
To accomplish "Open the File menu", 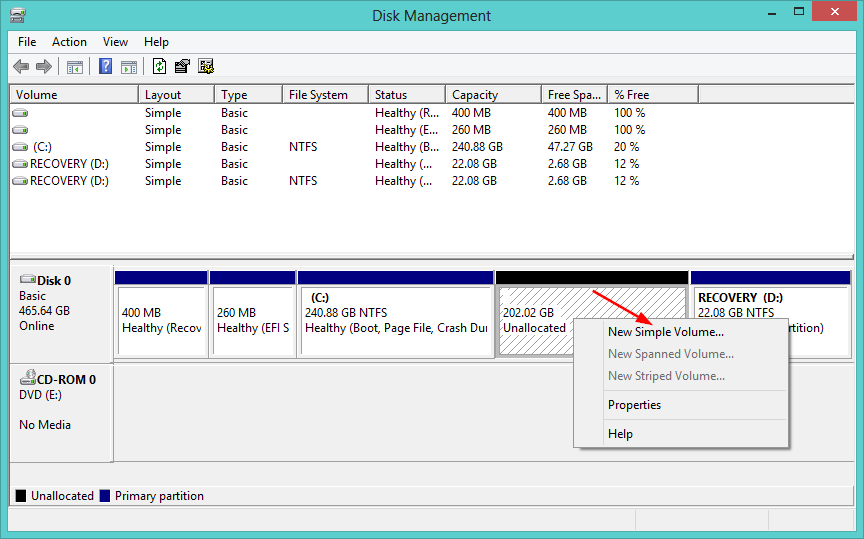I will coord(27,42).
